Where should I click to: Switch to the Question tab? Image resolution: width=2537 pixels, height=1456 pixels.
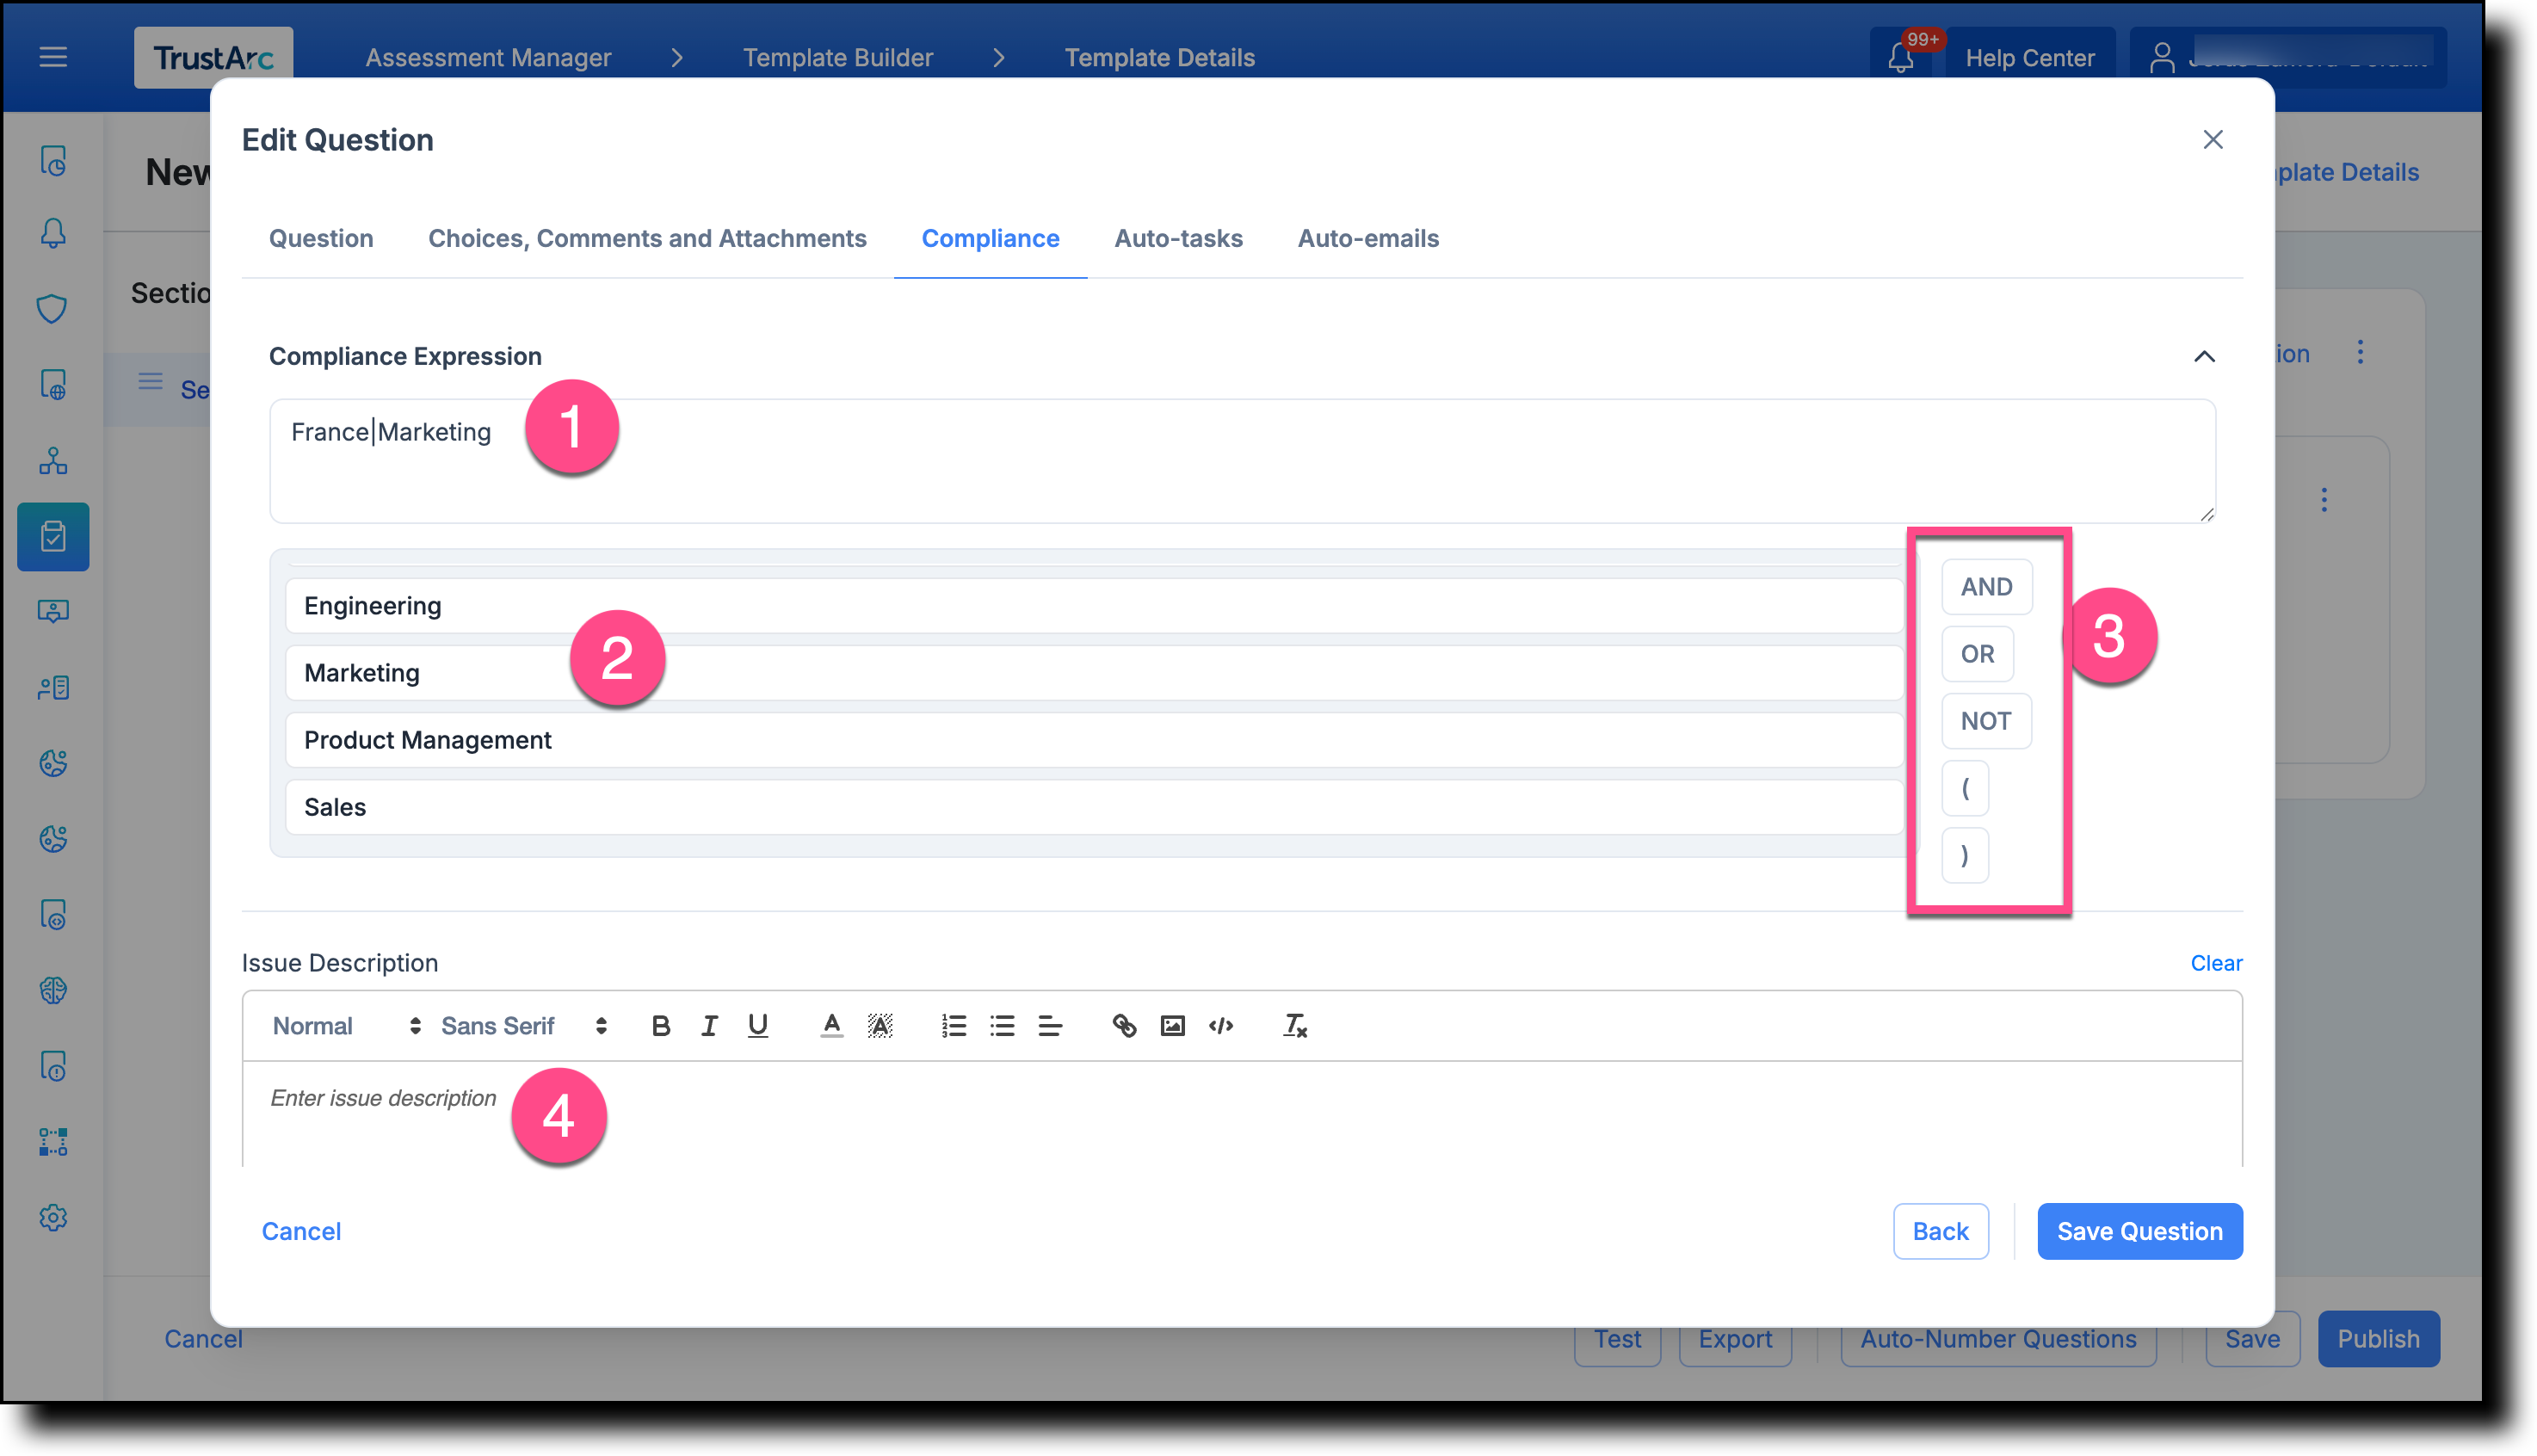pos(321,238)
